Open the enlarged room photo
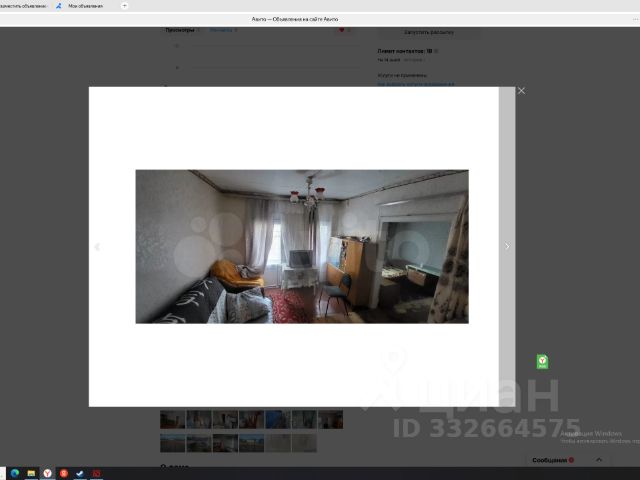Image resolution: width=640 pixels, height=480 pixels. [302, 247]
